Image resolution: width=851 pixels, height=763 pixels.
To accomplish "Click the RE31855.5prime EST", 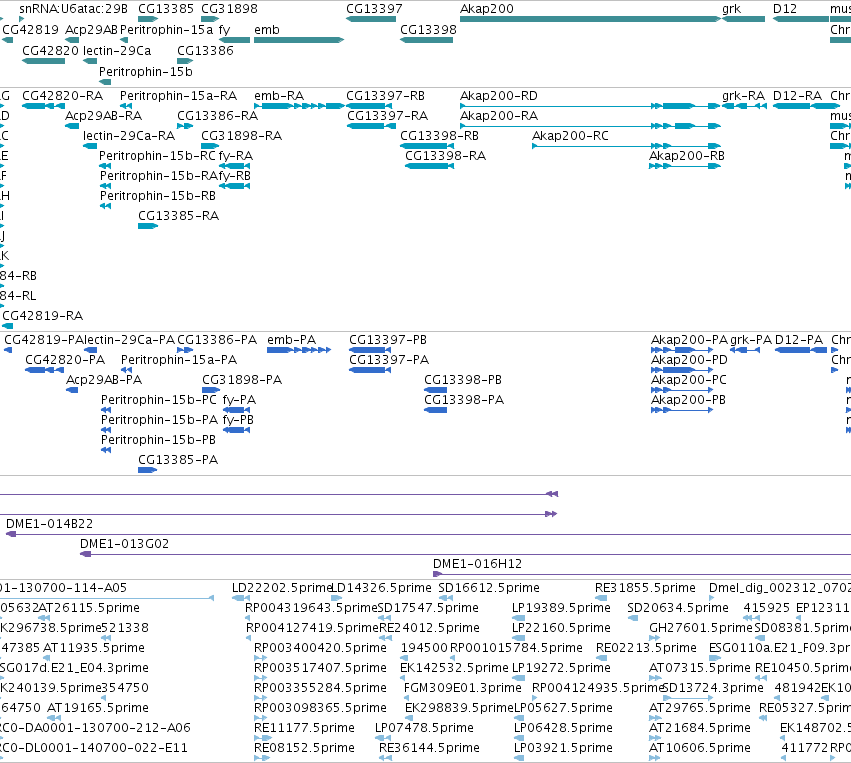I will [601, 598].
